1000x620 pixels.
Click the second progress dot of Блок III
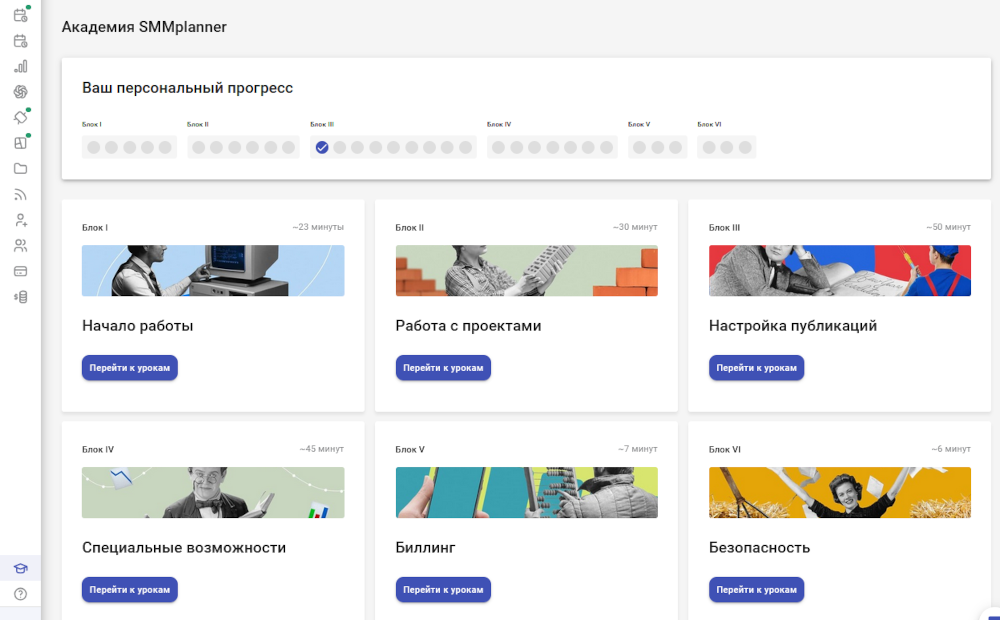coord(340,147)
